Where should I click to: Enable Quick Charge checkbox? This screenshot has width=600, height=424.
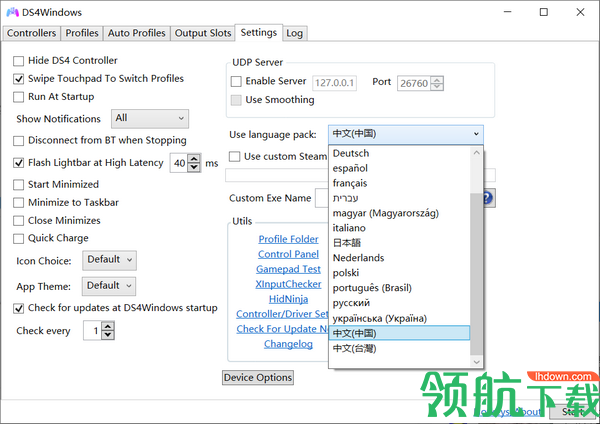click(18, 239)
